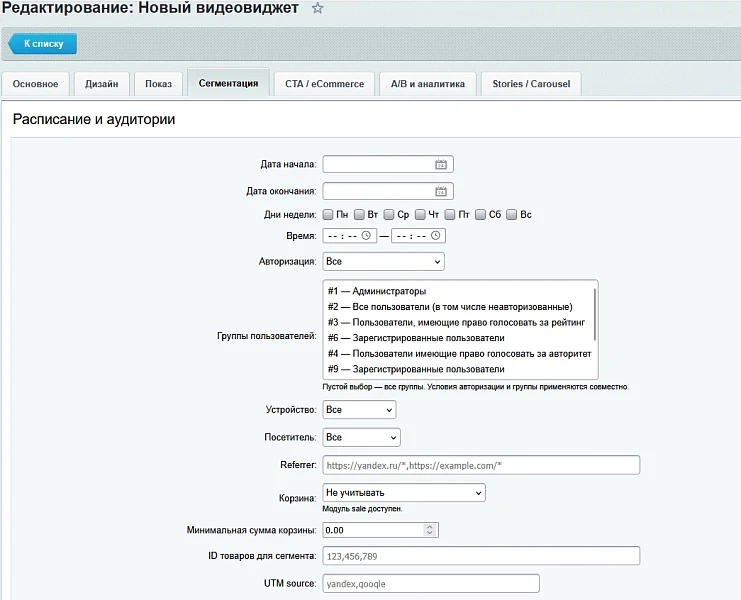This screenshot has height=600, width=741.
Task: Focus the end time input
Action: 418,235
